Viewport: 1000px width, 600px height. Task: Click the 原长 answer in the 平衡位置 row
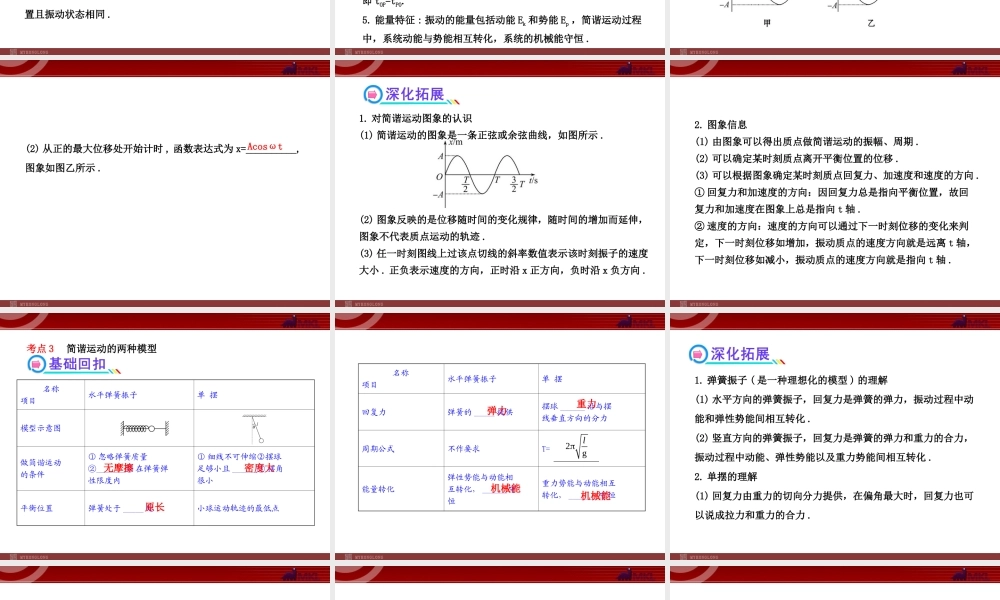tap(152, 507)
